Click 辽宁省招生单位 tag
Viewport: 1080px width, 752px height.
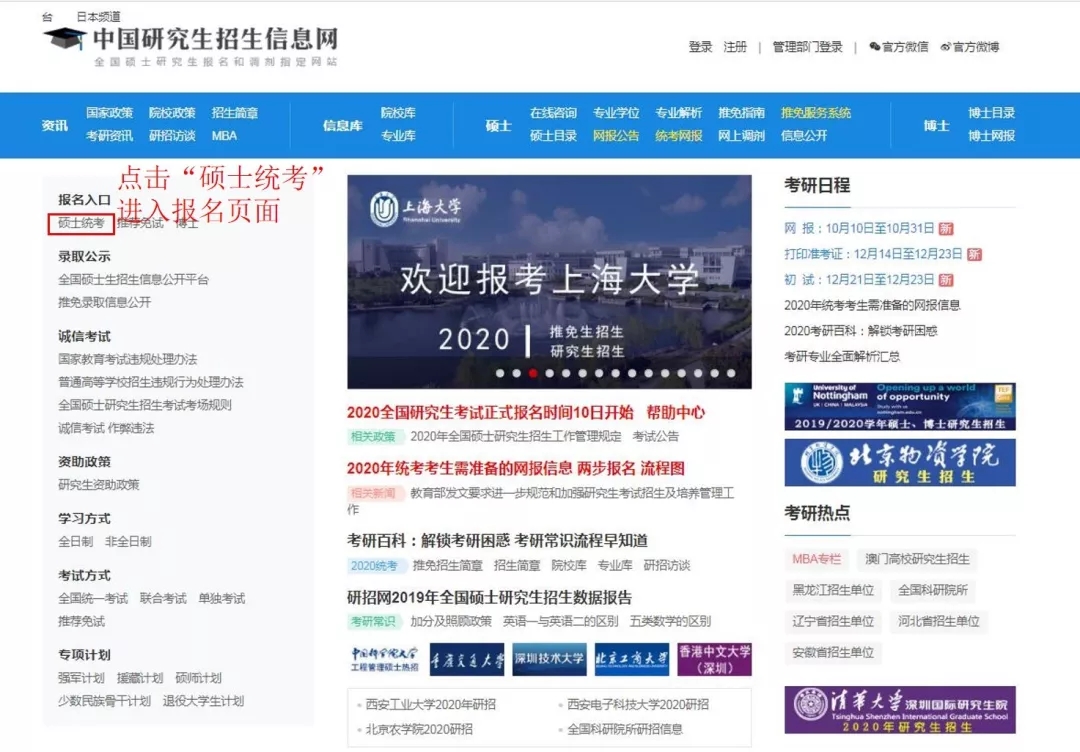point(833,621)
